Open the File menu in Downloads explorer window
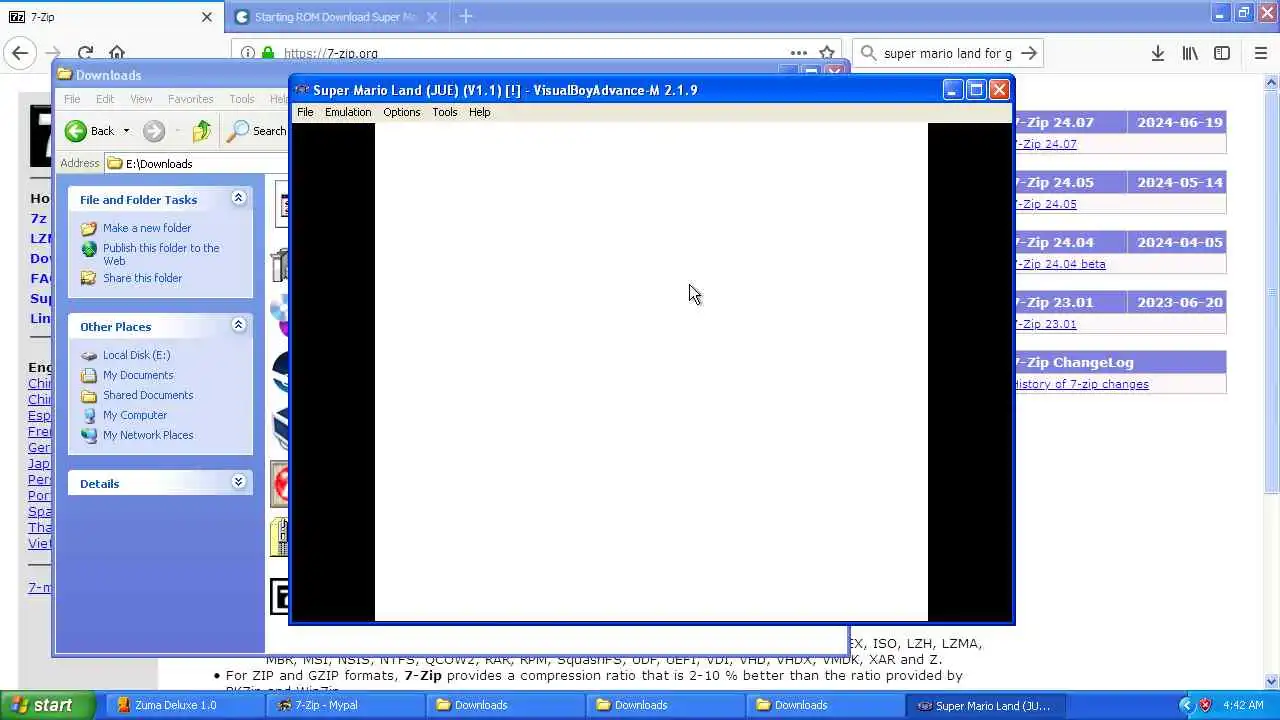 click(72, 99)
